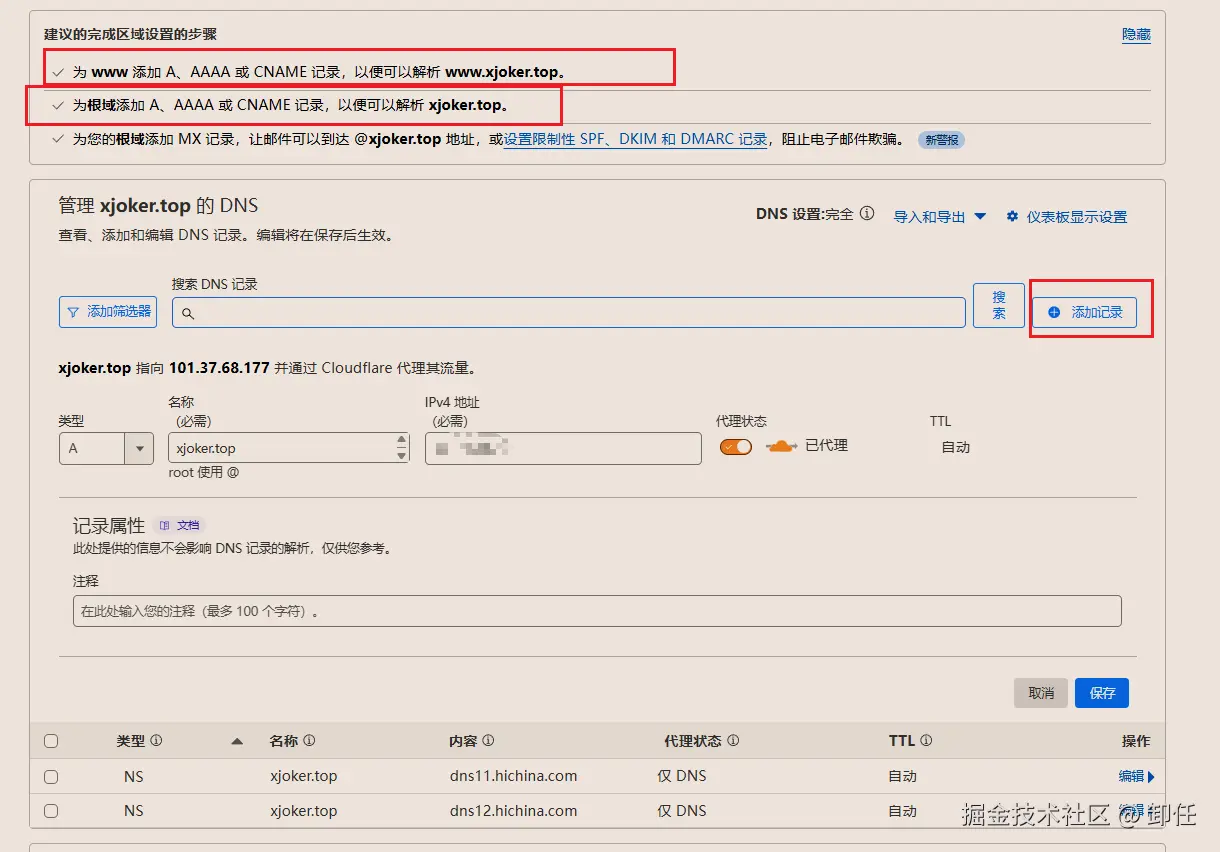This screenshot has width=1220, height=852.
Task: Click the 已代理 status label
Action: pyautogui.click(x=826, y=446)
